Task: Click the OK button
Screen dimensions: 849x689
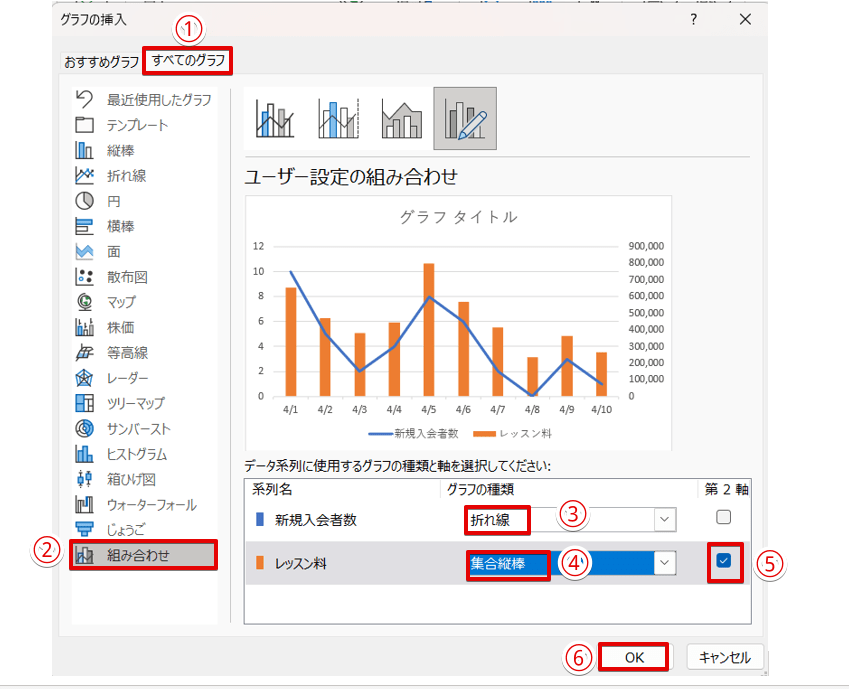Action: coord(634,657)
